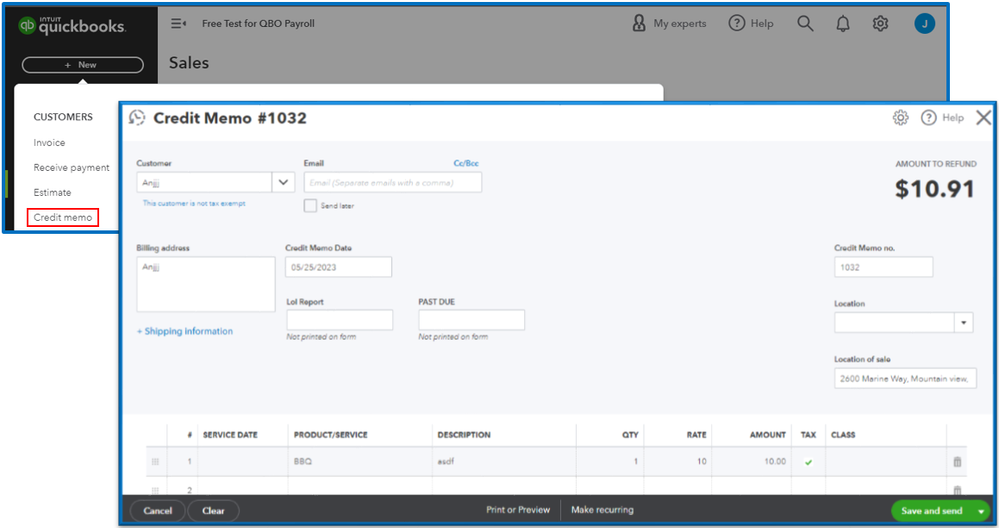This screenshot has height=528, width=999.
Task: Check the Send later checkbox
Action: tap(310, 206)
